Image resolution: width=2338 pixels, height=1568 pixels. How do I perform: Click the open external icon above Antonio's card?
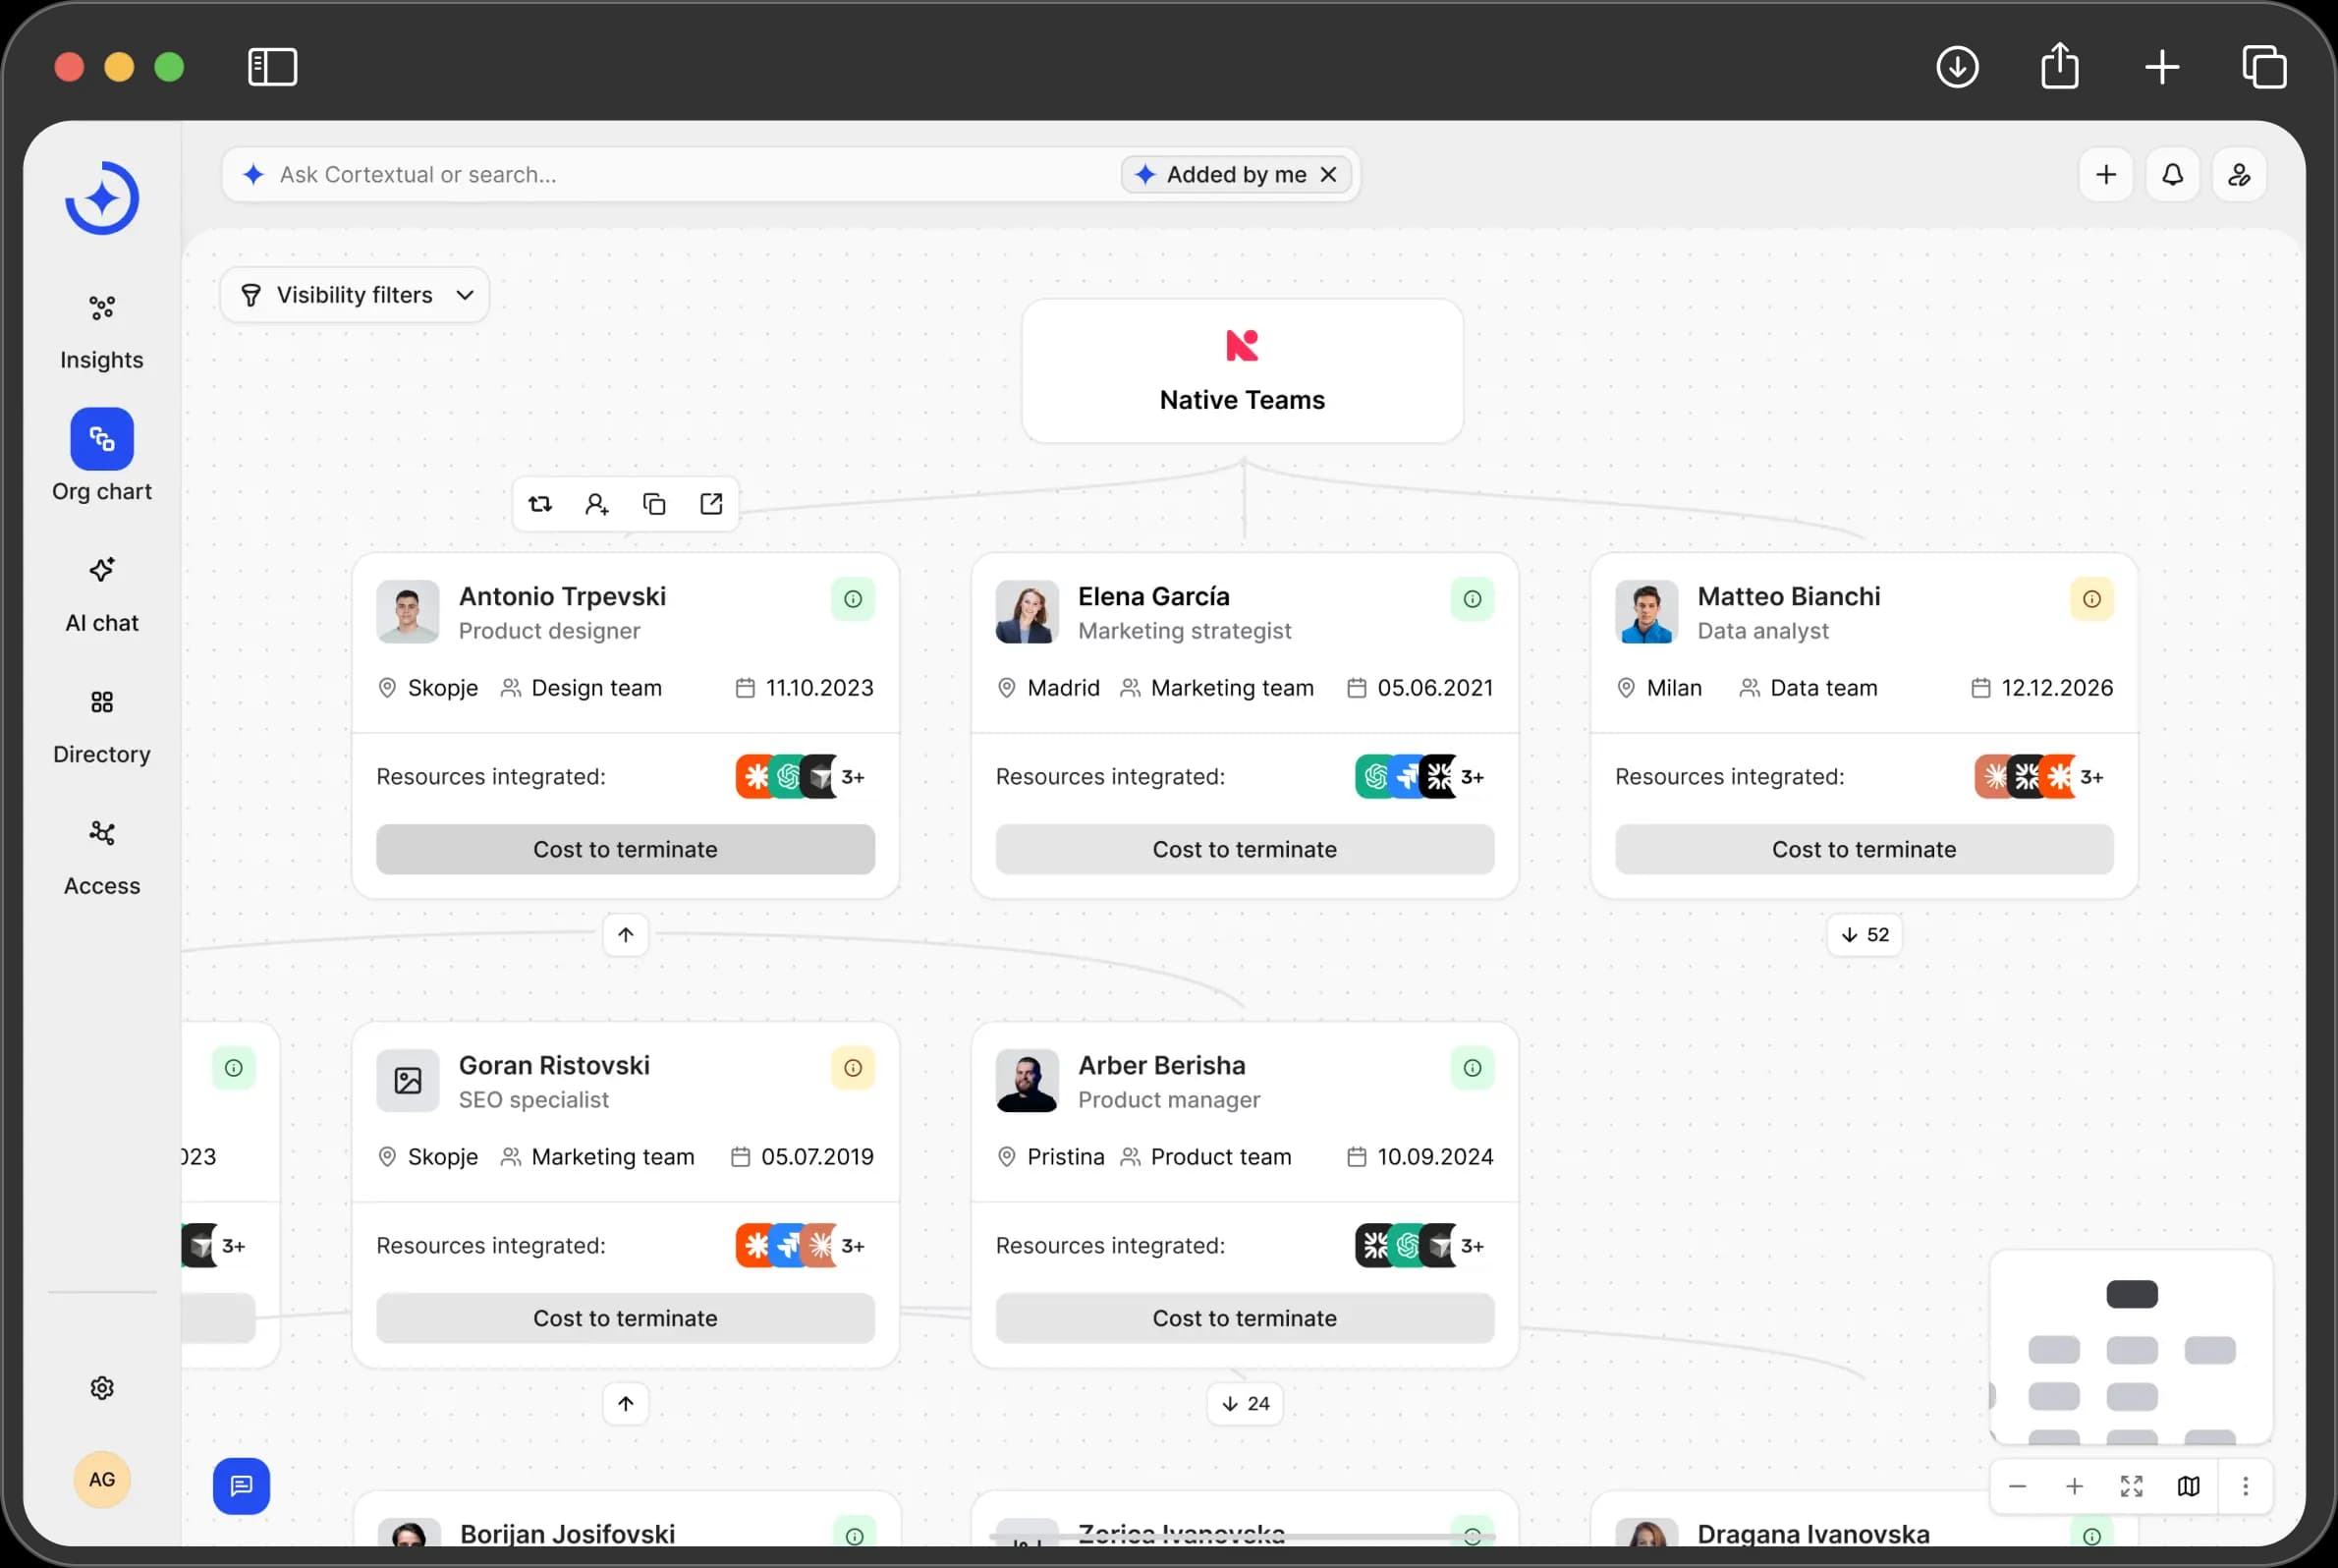point(711,504)
